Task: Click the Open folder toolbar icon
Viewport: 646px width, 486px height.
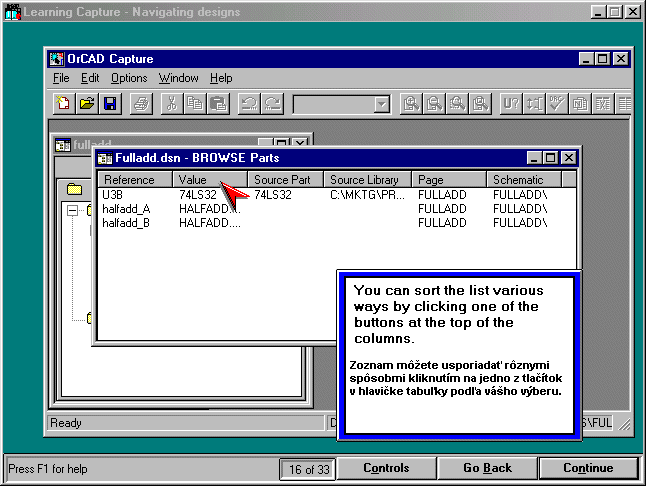Action: coord(87,103)
